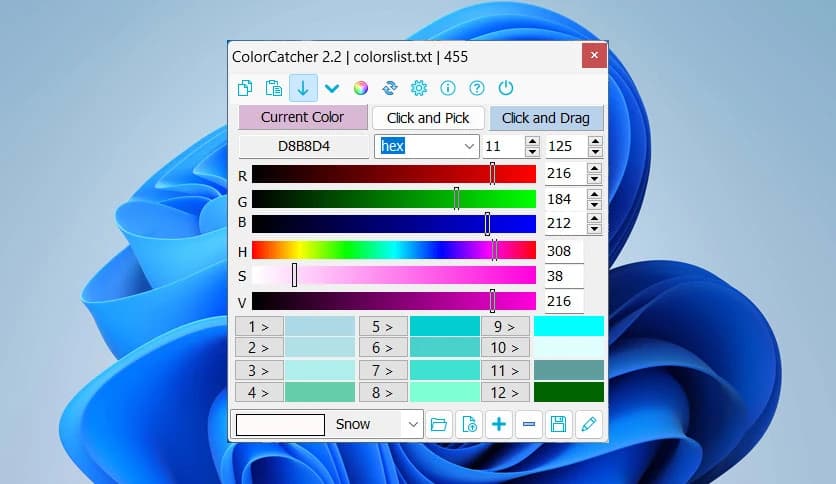Click the pencil edit icon
Screen dimensions: 836x484
tap(589, 424)
